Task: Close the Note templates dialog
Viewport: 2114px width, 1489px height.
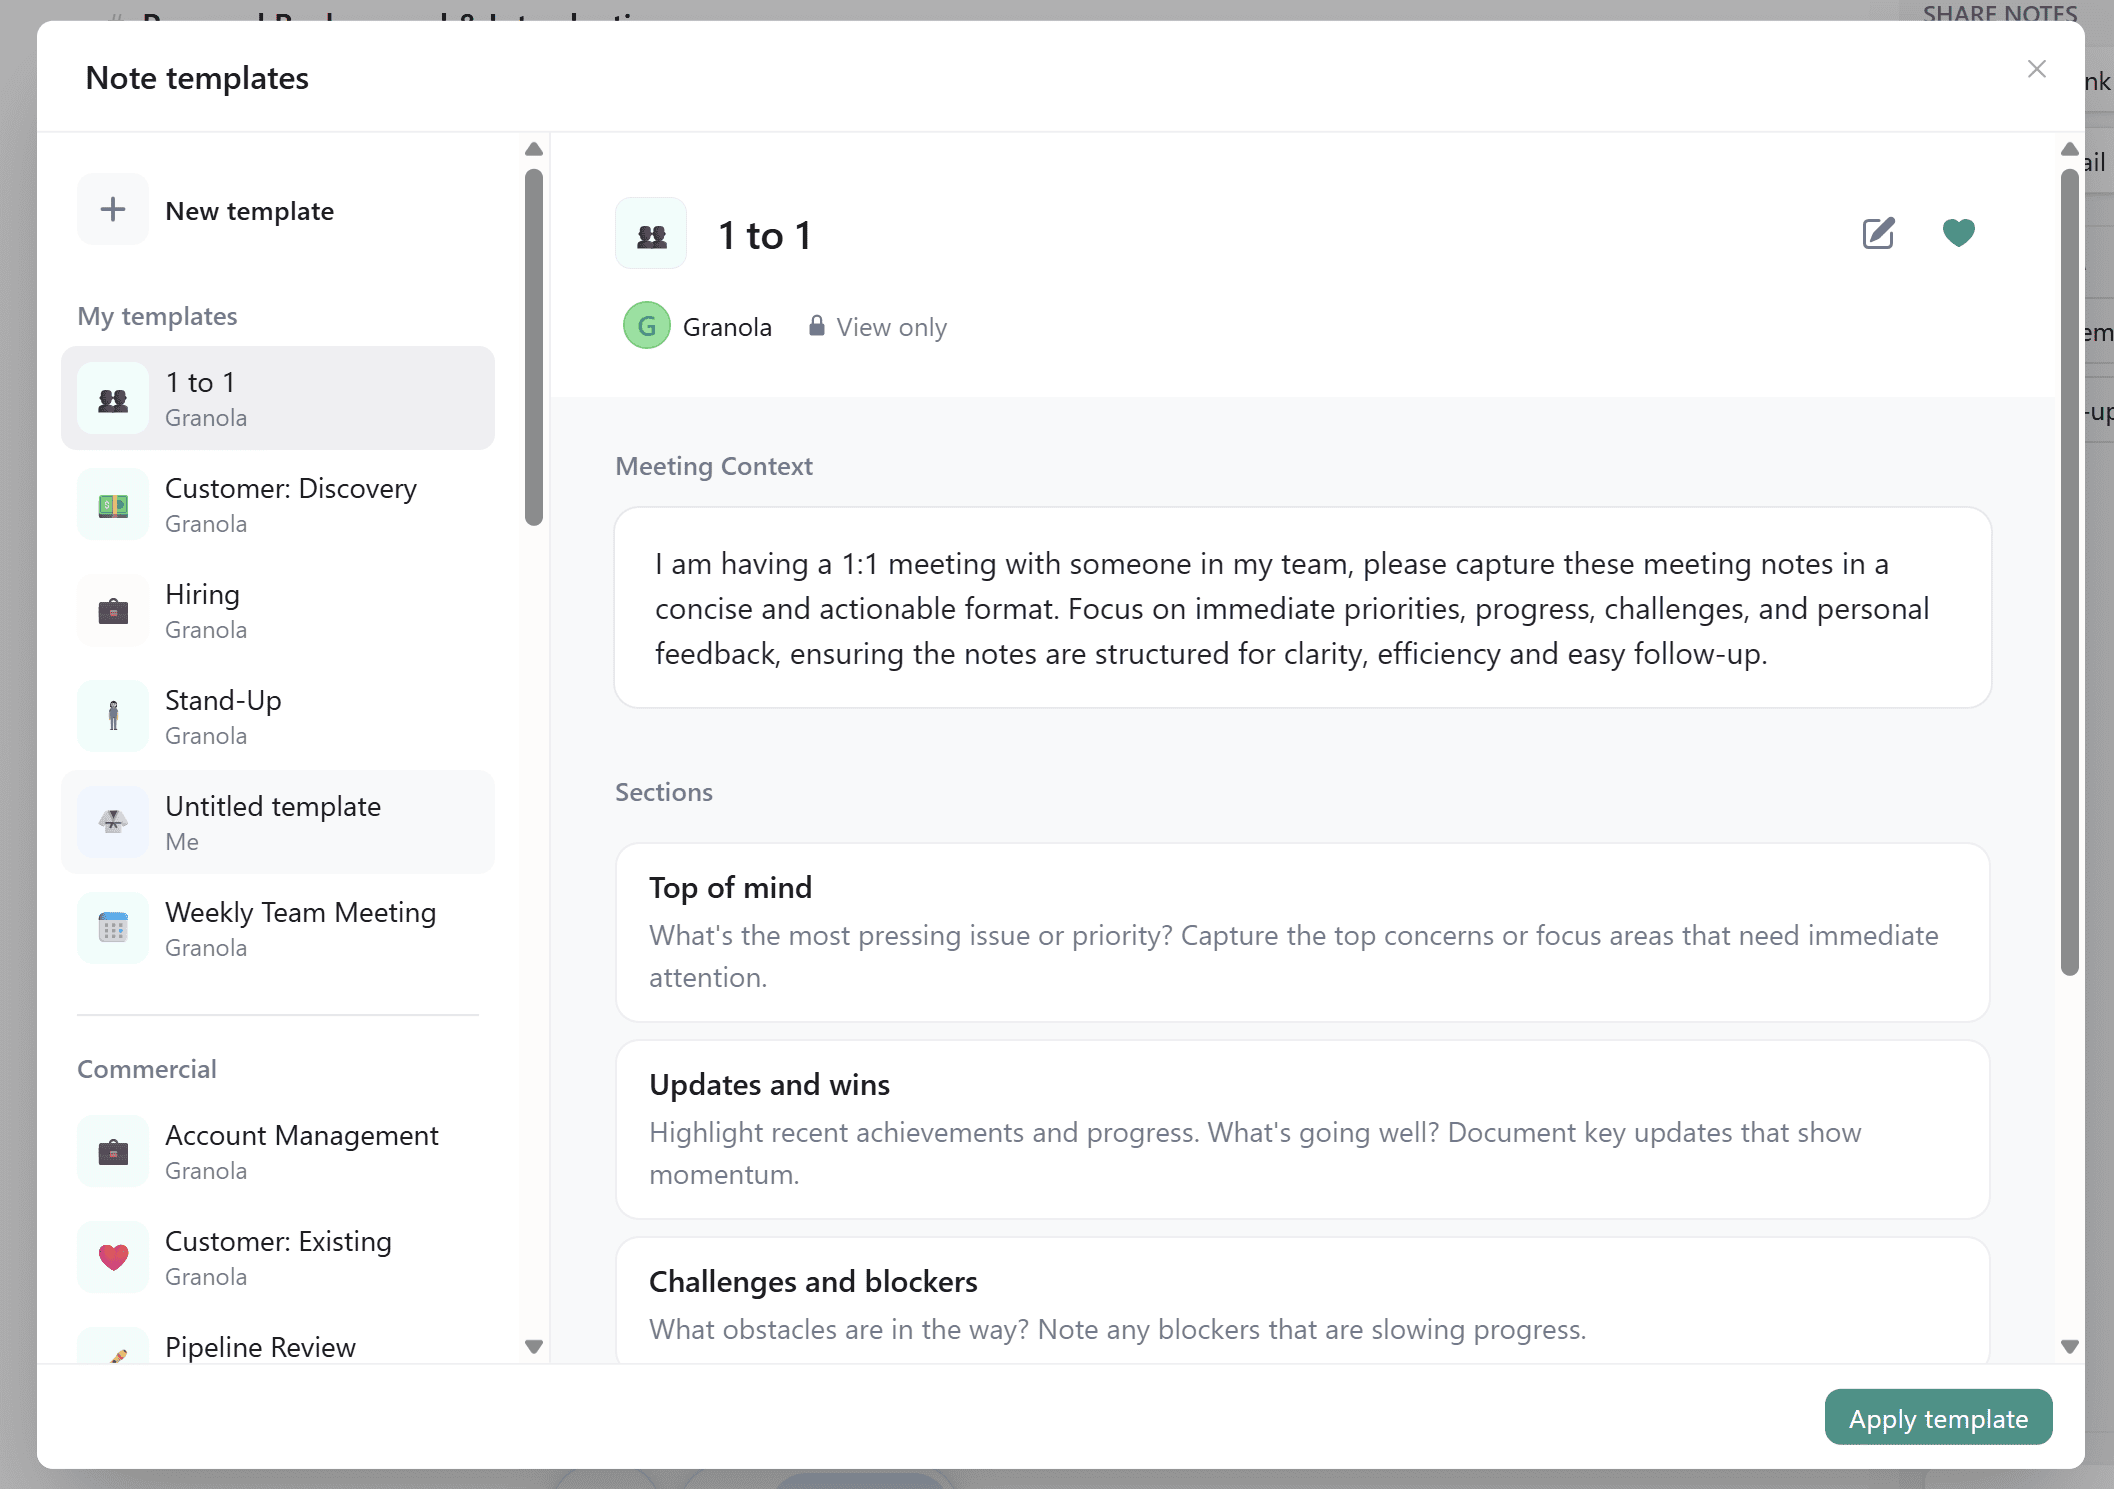Action: coord(2037,69)
